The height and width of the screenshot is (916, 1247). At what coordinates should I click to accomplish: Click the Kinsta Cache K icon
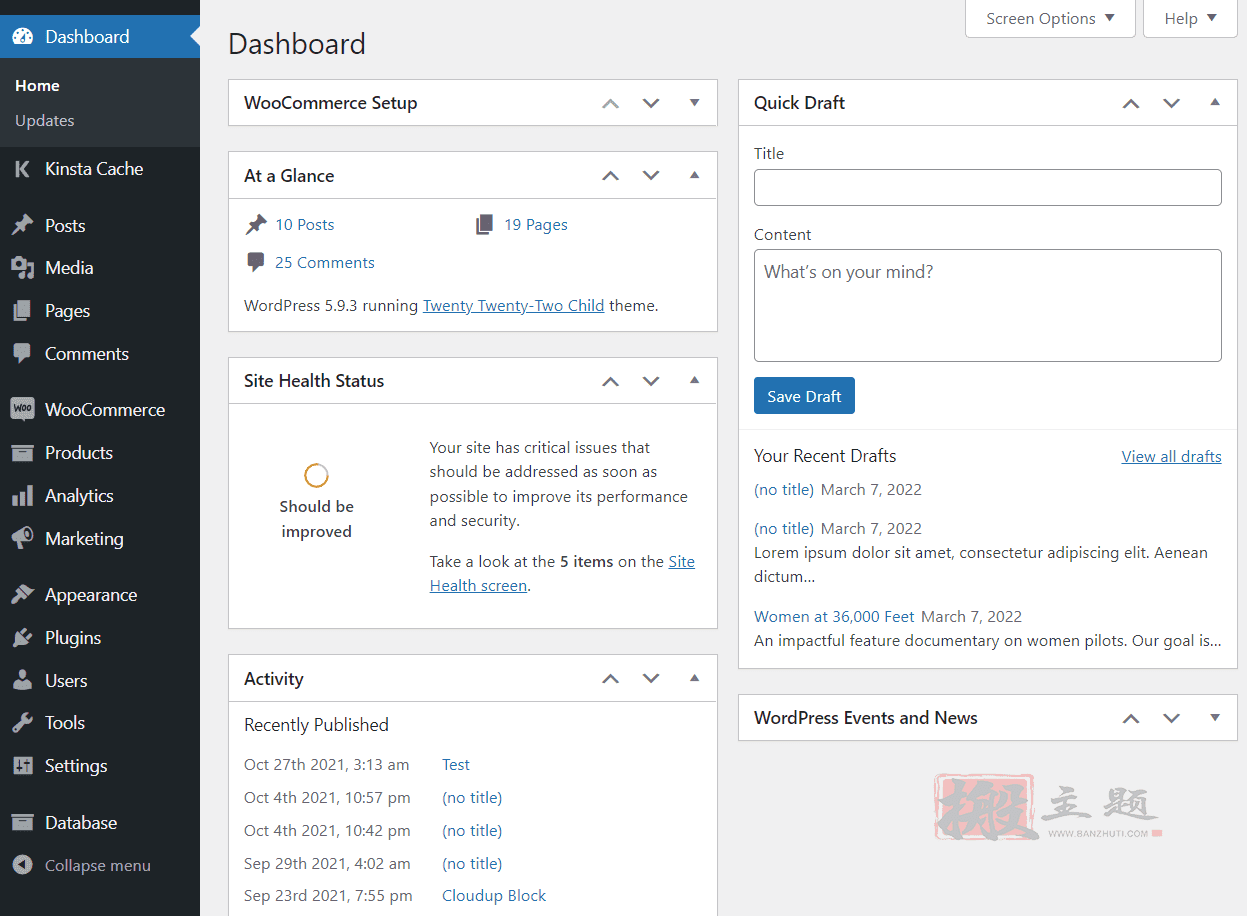pos(22,169)
